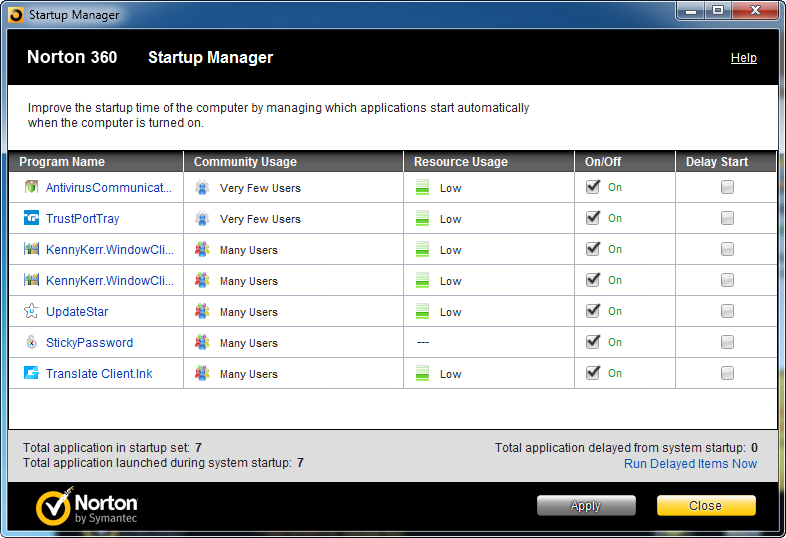Click the AntivirusCommunicat program icon
The height and width of the screenshot is (538, 786).
pos(31,187)
